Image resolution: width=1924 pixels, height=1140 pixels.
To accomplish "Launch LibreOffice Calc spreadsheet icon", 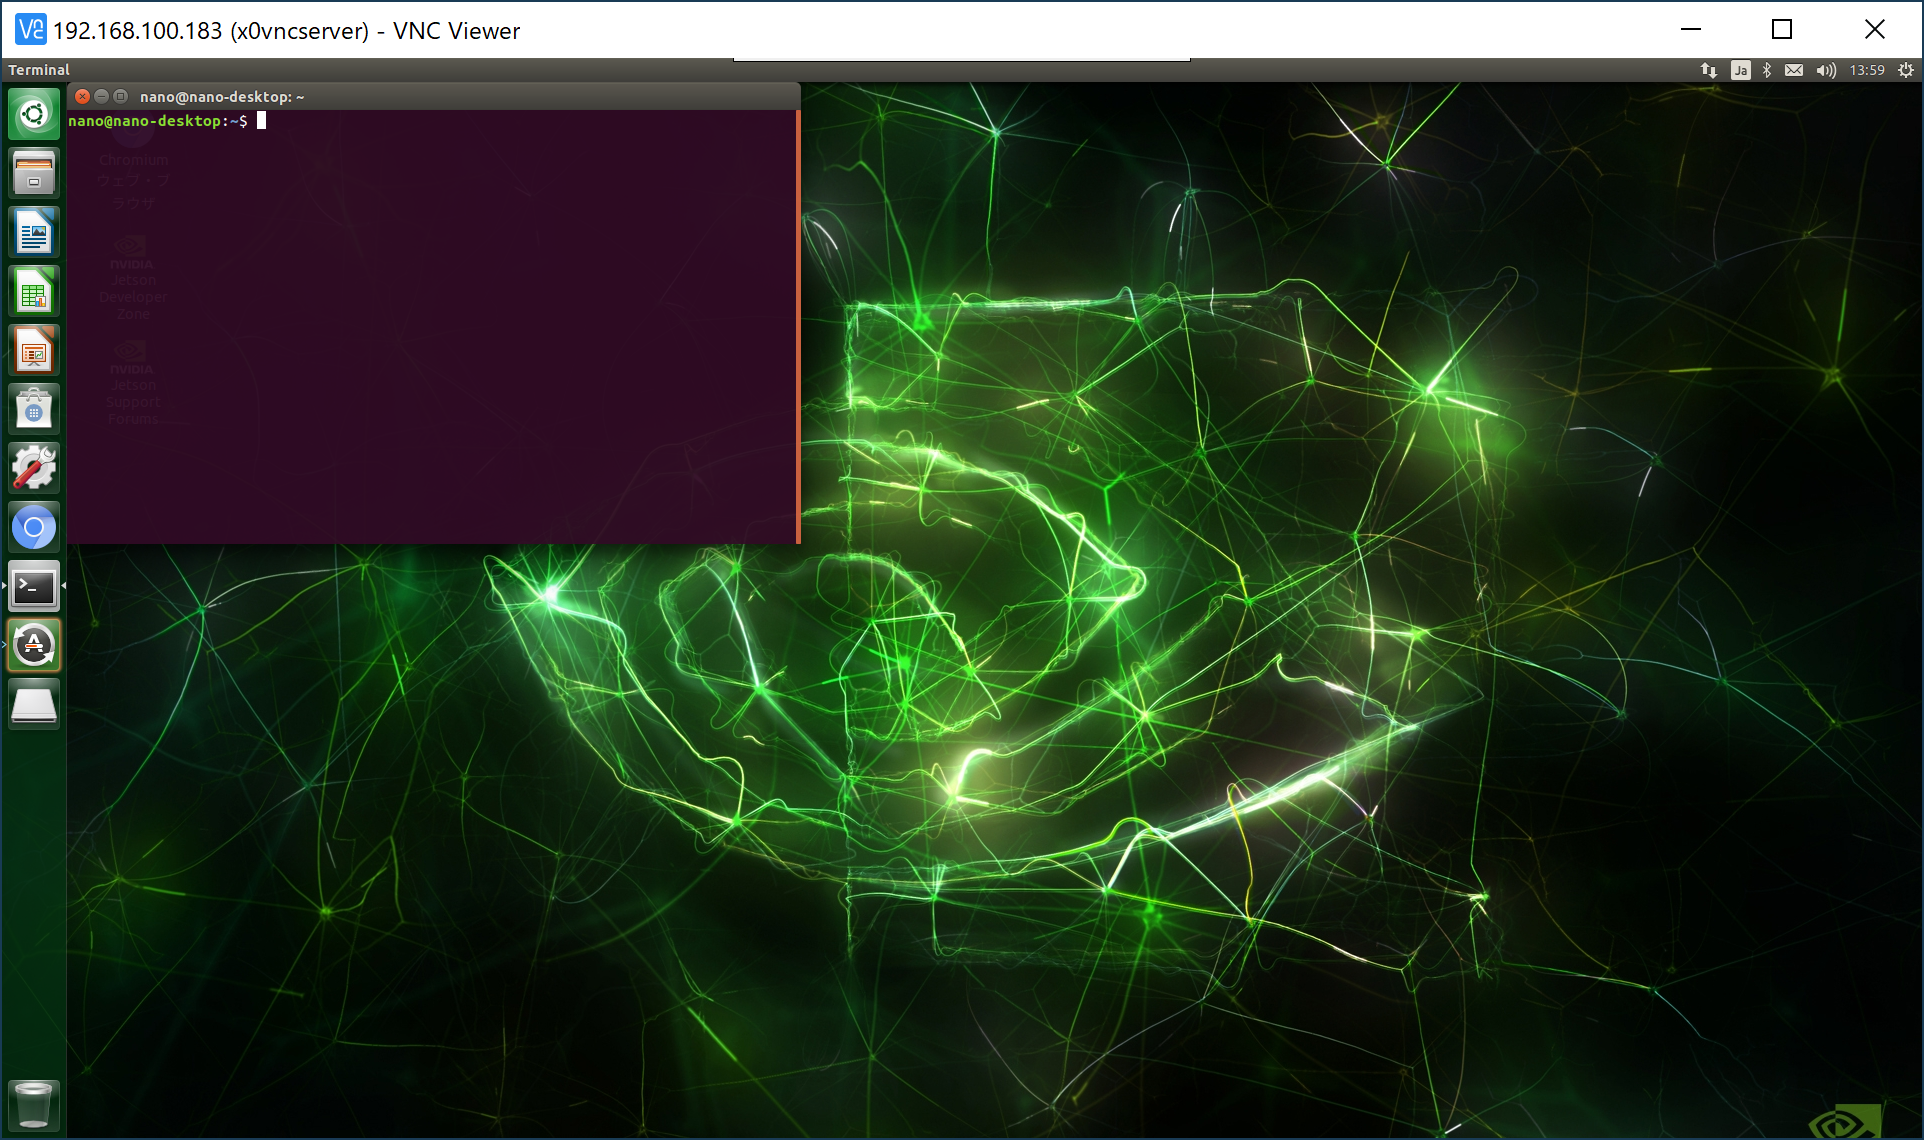I will (x=34, y=291).
